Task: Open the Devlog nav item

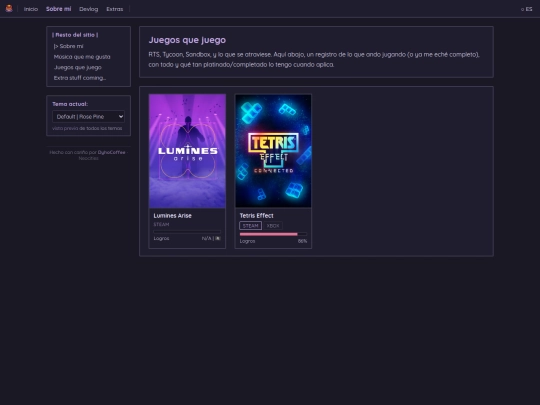Action: (89, 9)
